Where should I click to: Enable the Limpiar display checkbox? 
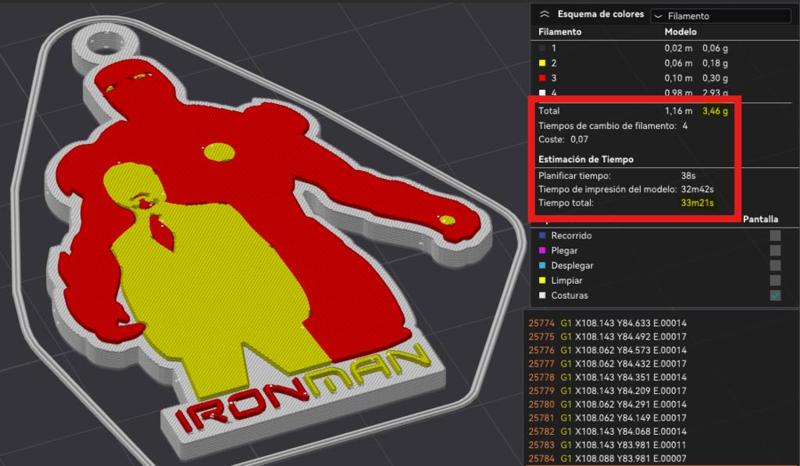(775, 280)
